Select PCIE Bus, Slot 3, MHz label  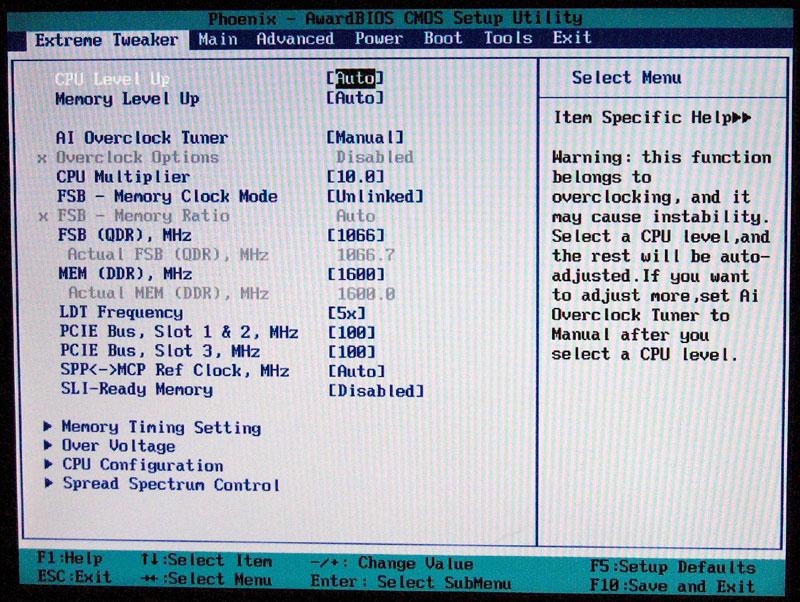160,351
